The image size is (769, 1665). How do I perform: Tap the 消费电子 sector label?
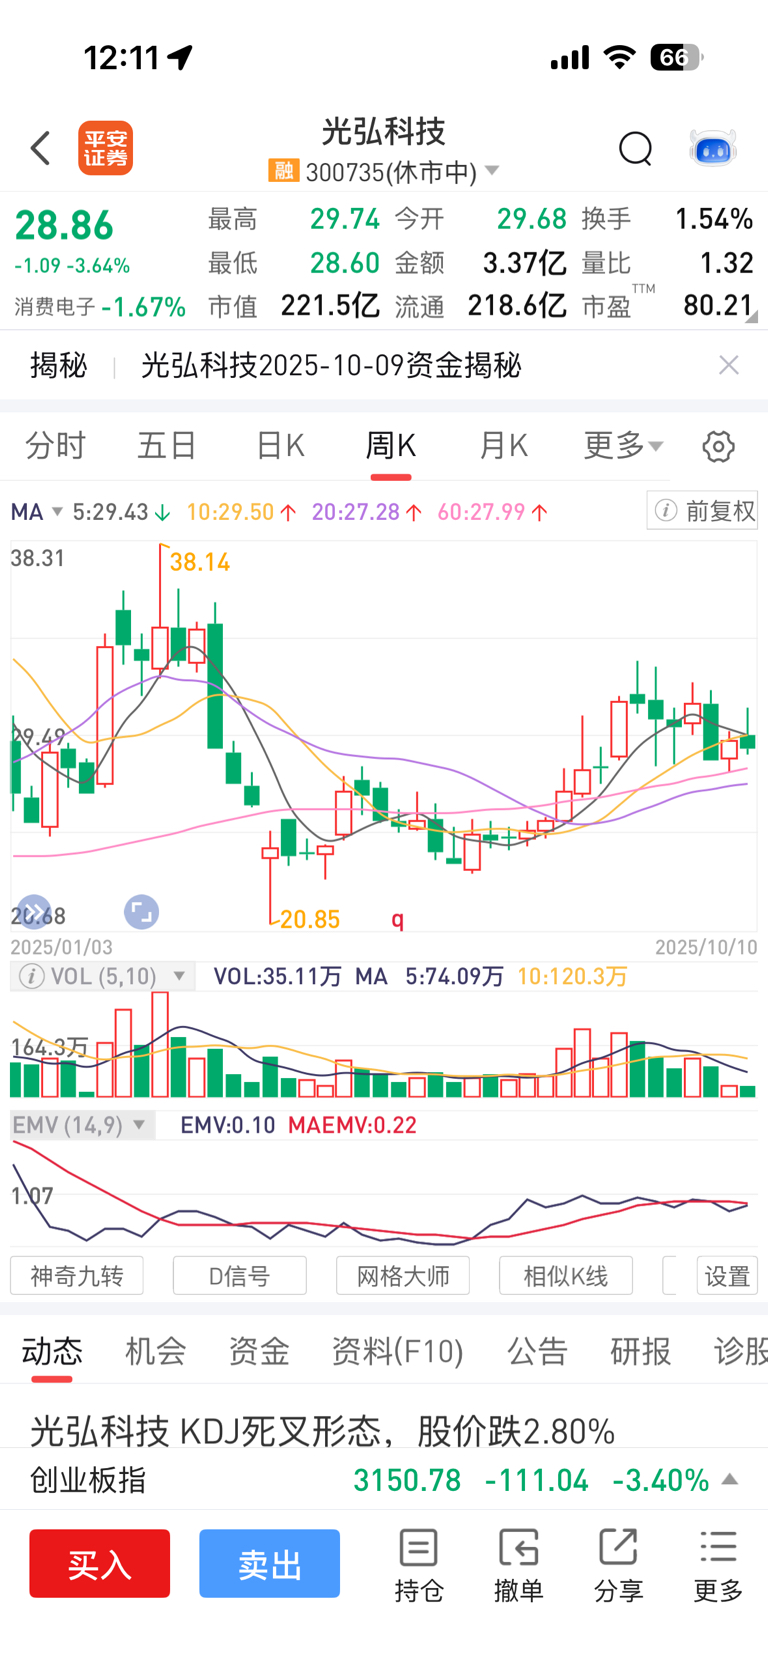point(55,307)
